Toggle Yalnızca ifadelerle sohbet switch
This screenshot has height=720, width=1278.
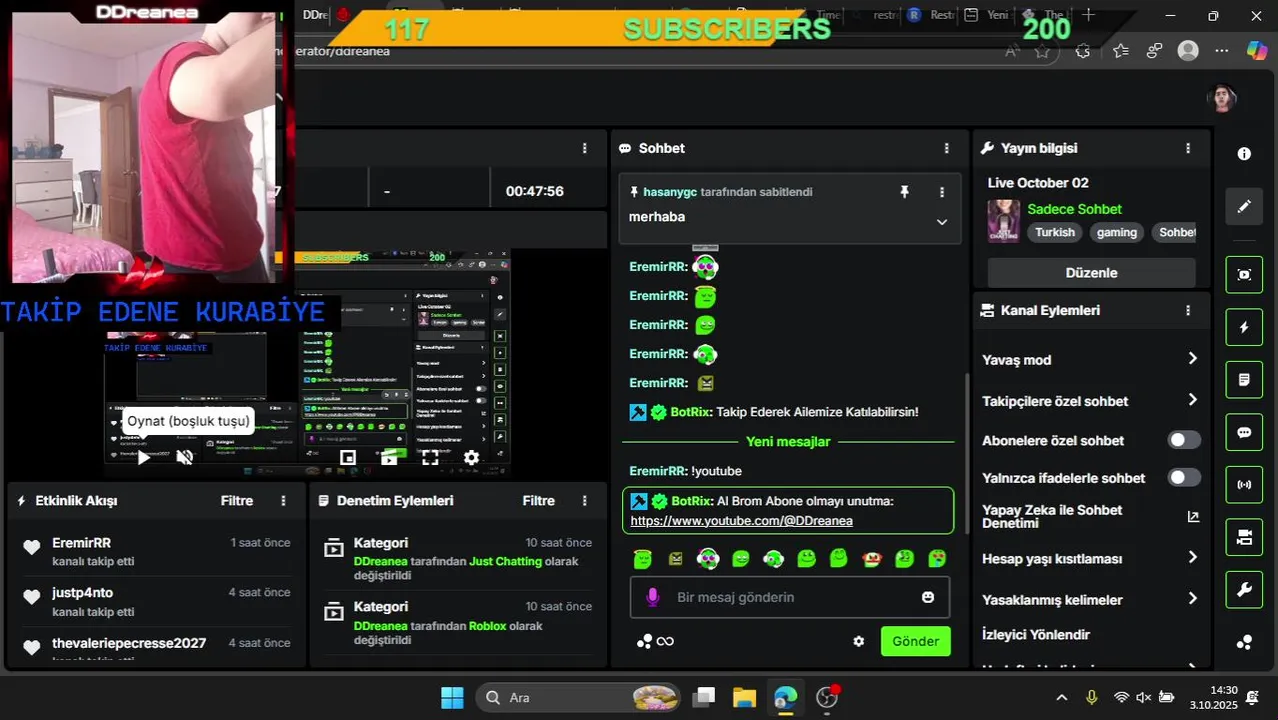pyautogui.click(x=1184, y=478)
